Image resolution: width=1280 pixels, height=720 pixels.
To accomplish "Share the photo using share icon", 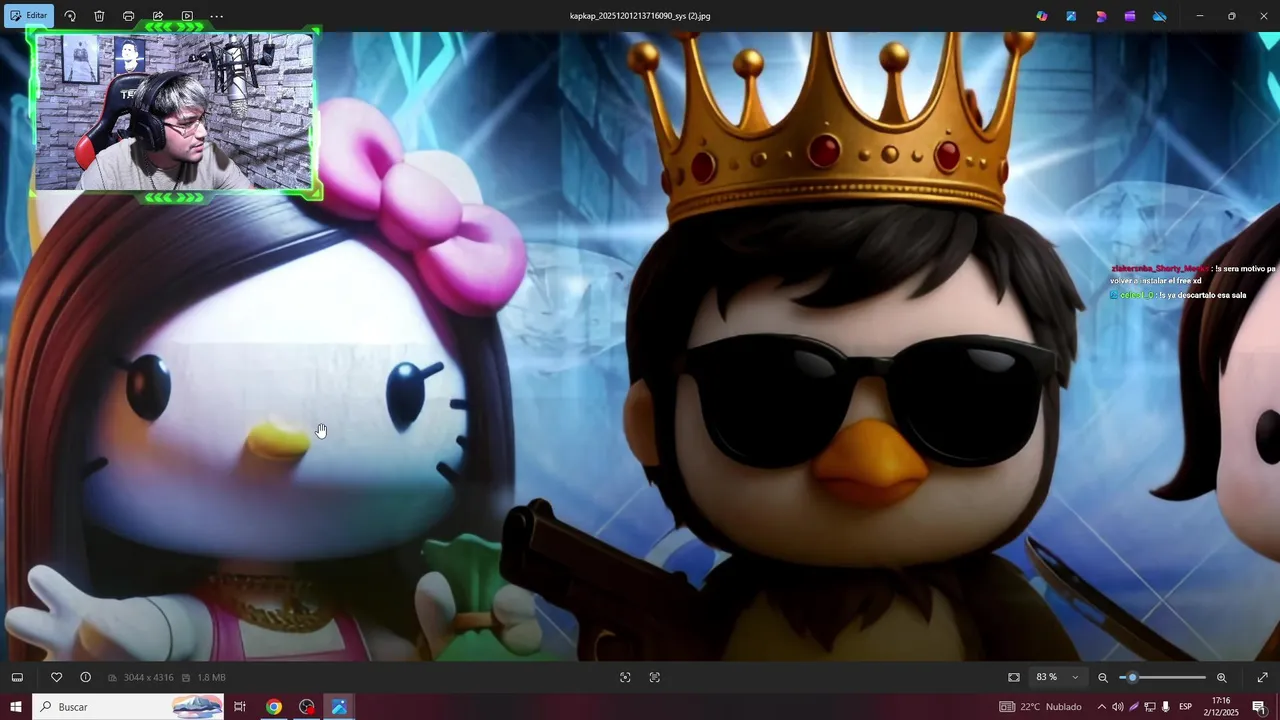I will 158,16.
